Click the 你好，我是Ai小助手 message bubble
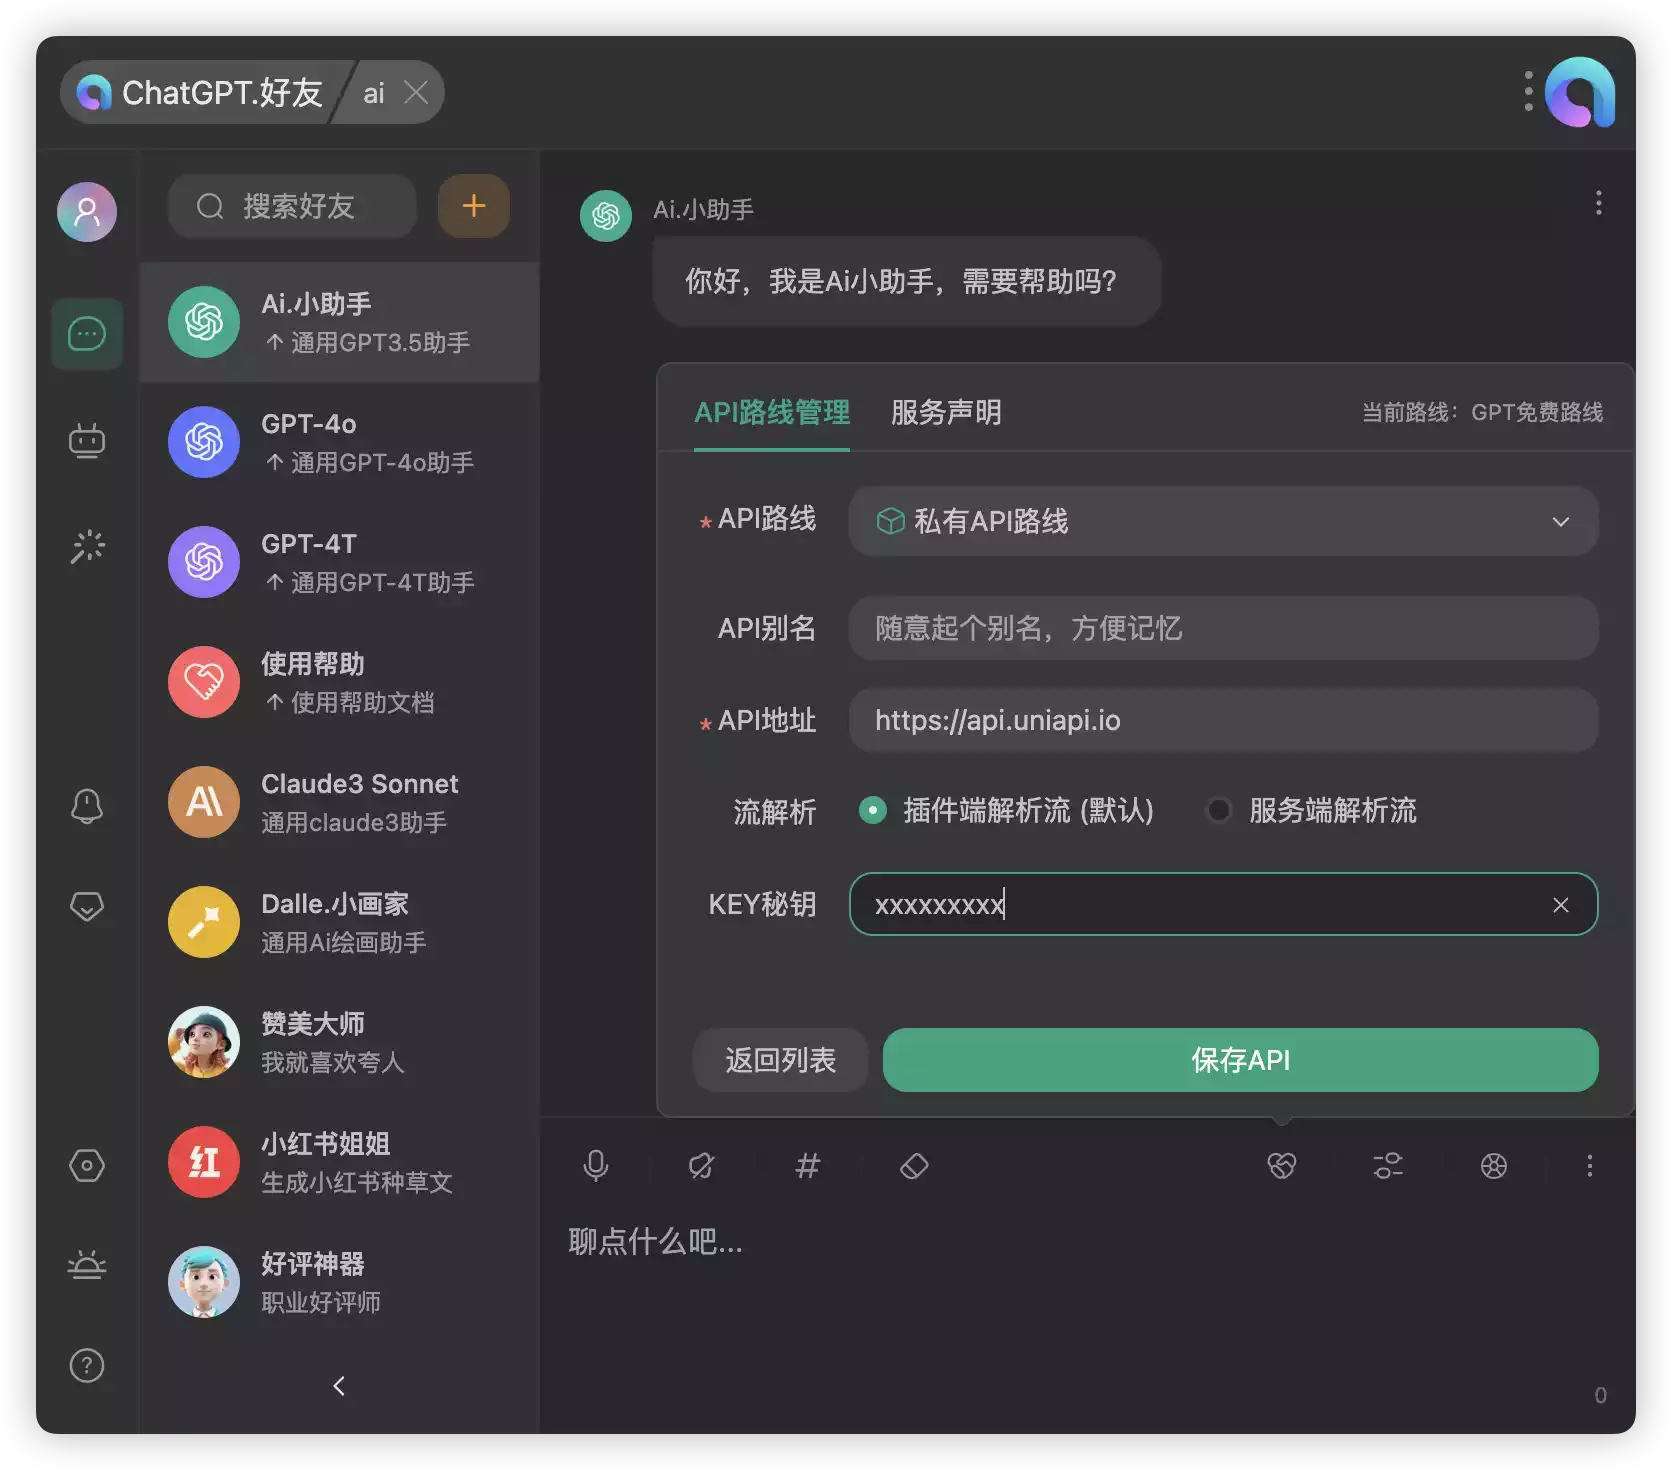This screenshot has width=1672, height=1470. click(906, 281)
